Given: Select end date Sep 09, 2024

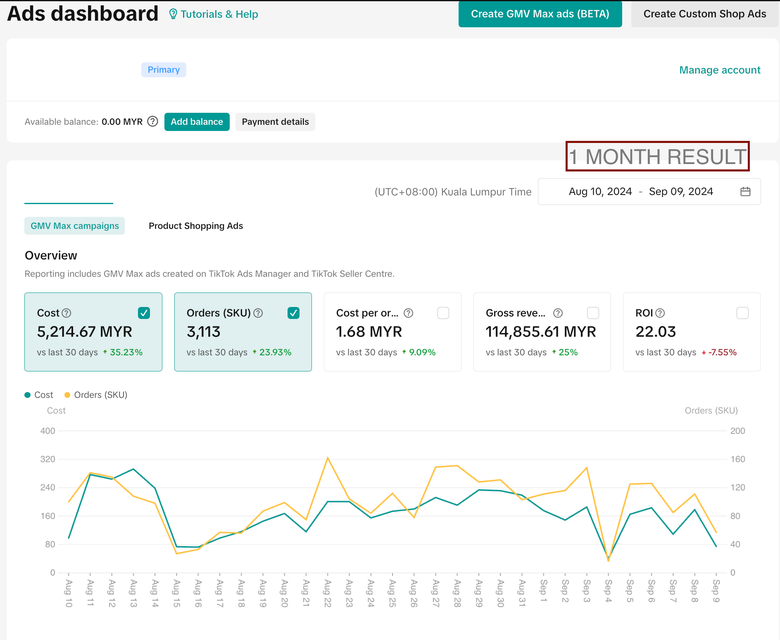Looking at the screenshot, I should (681, 191).
